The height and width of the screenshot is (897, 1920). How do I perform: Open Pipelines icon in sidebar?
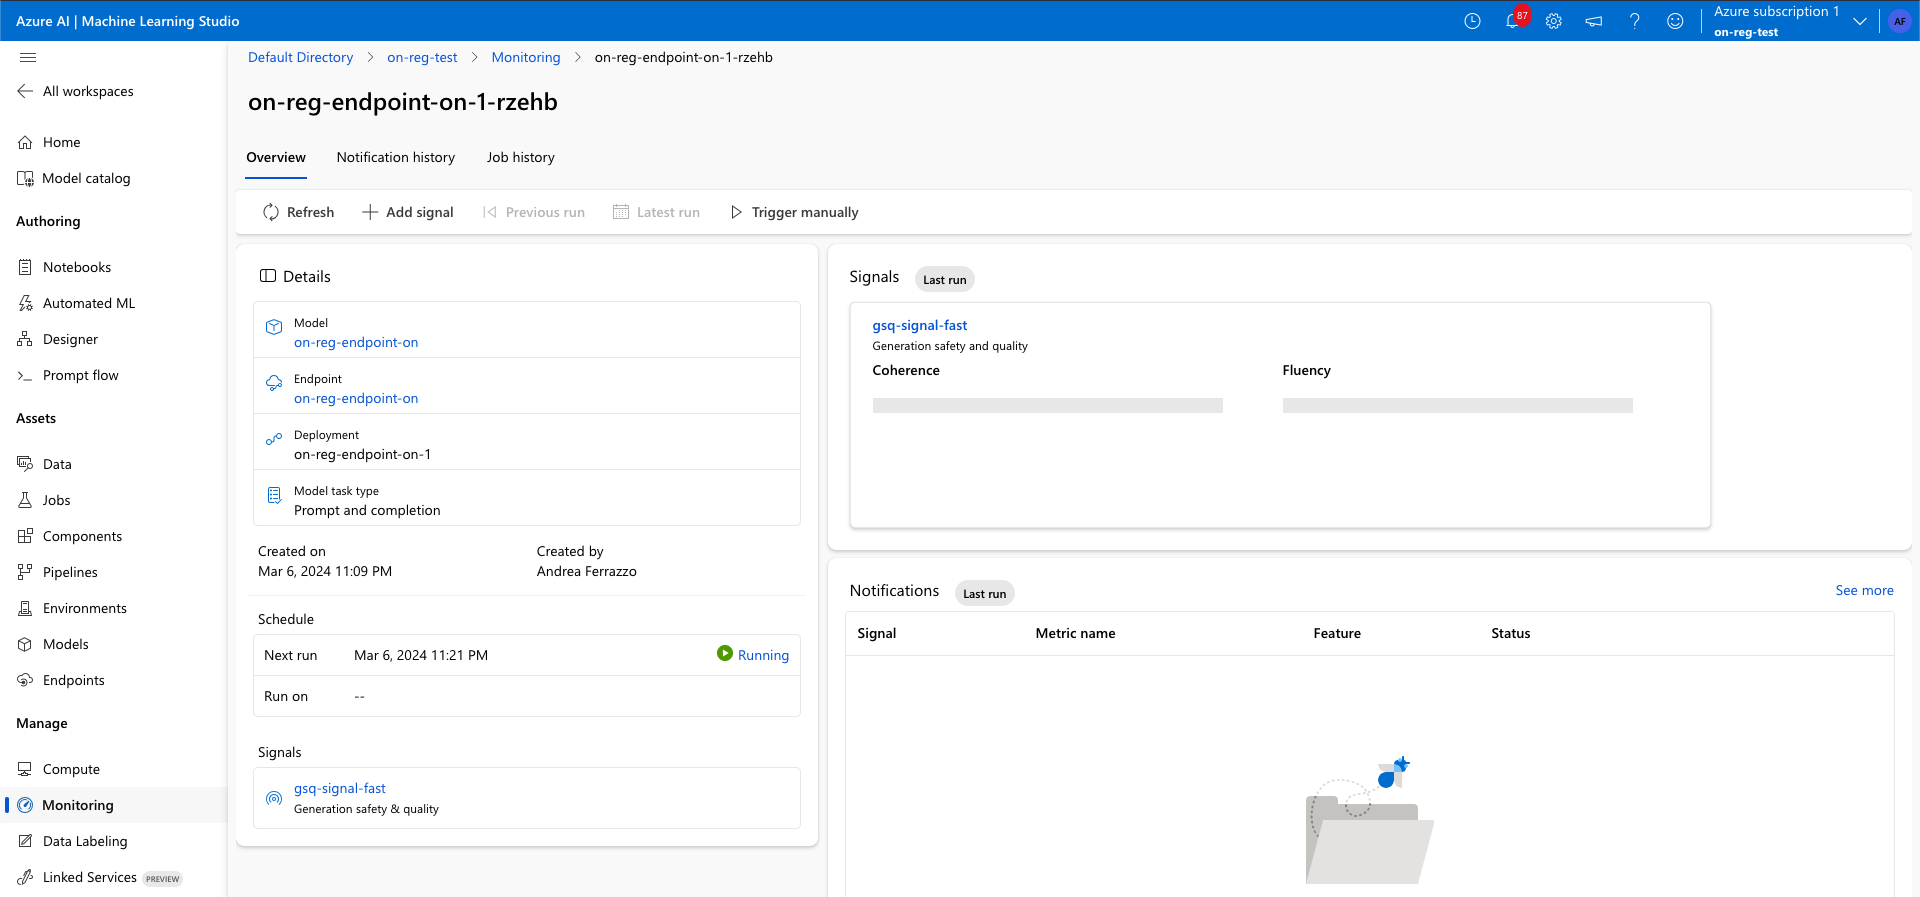point(25,572)
